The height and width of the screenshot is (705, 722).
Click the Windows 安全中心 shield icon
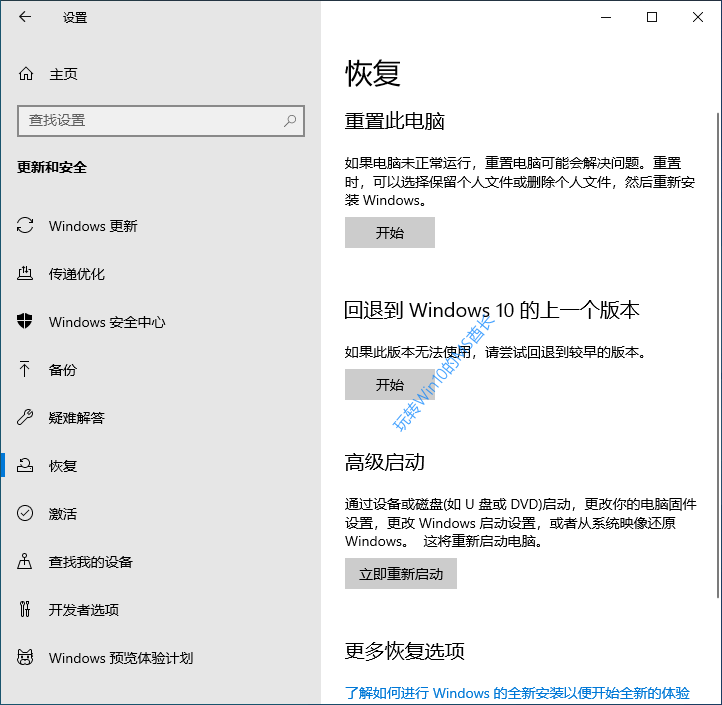coord(25,321)
